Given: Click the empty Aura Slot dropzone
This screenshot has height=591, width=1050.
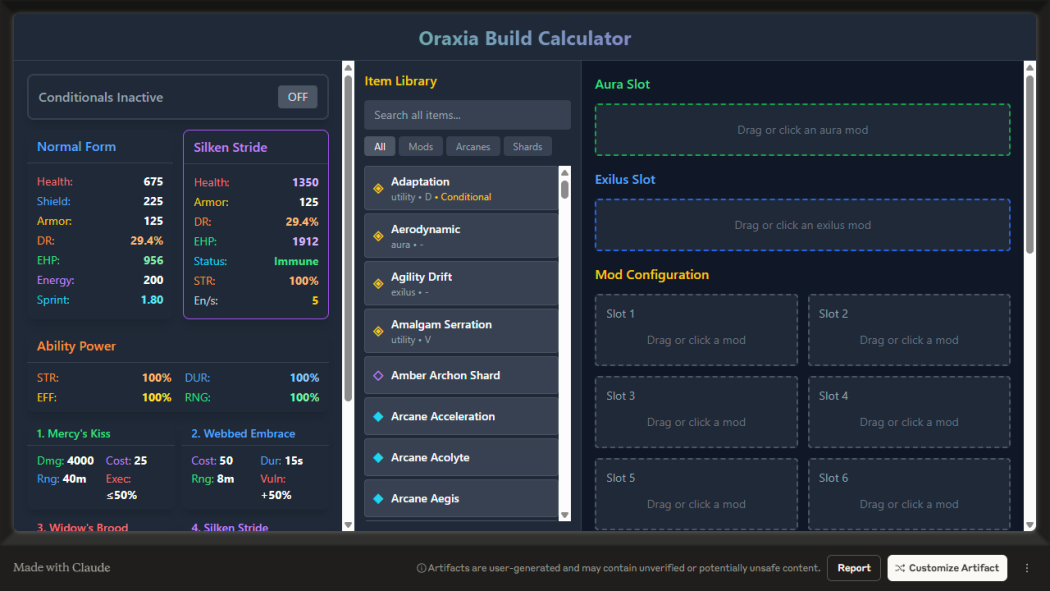Looking at the screenshot, I should (802, 130).
